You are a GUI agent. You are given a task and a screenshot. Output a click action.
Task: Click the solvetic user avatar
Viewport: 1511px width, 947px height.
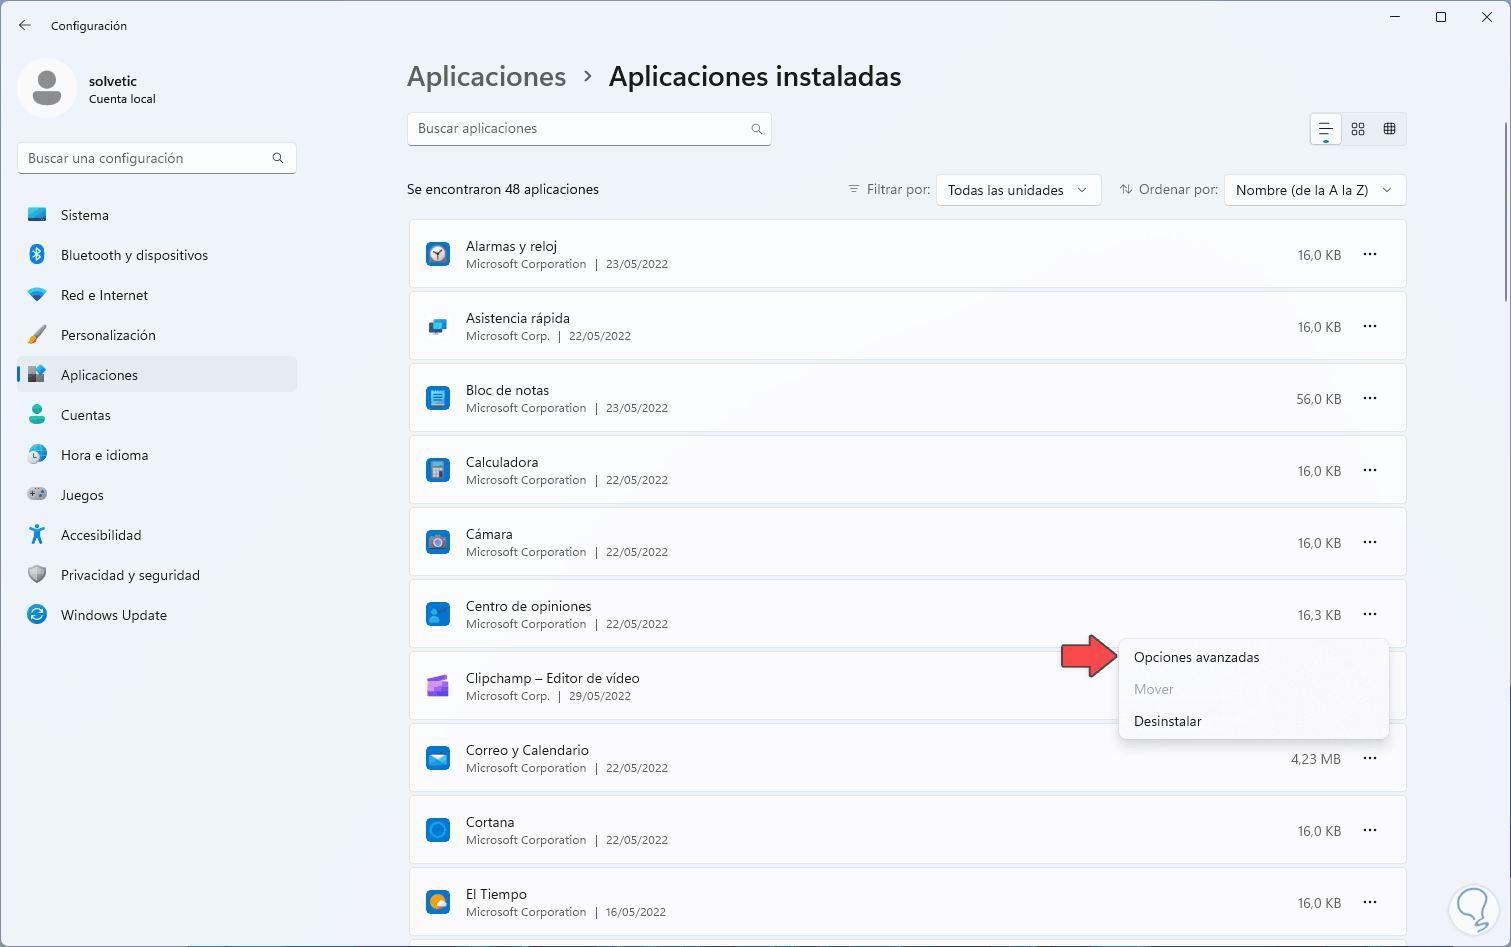[47, 88]
